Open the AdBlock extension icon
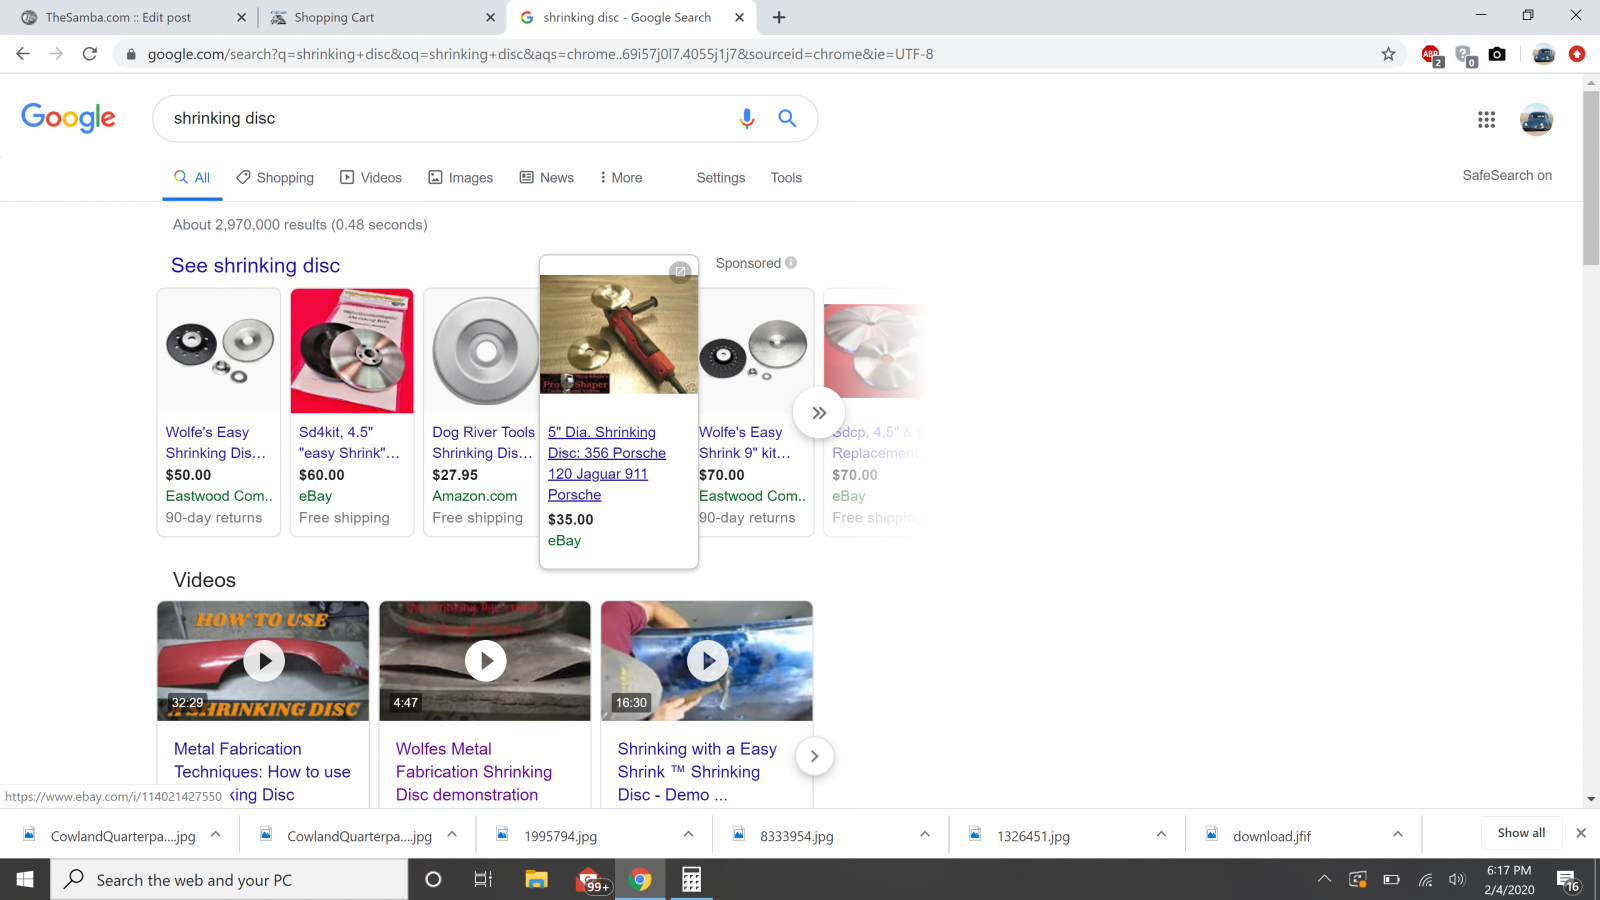The width and height of the screenshot is (1600, 900). [1431, 55]
